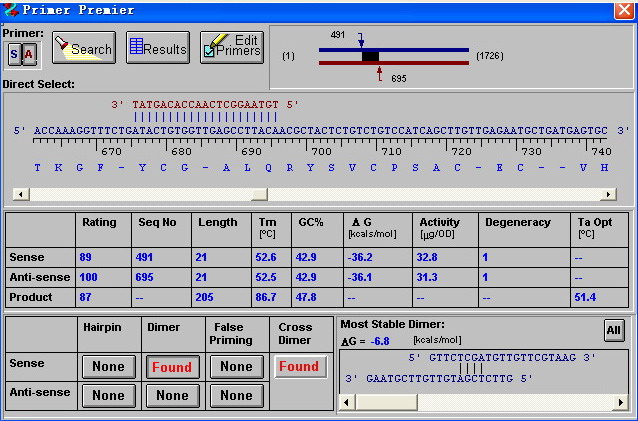
Task: Click the Anti-sense Seq No value 695
Action: (144, 277)
